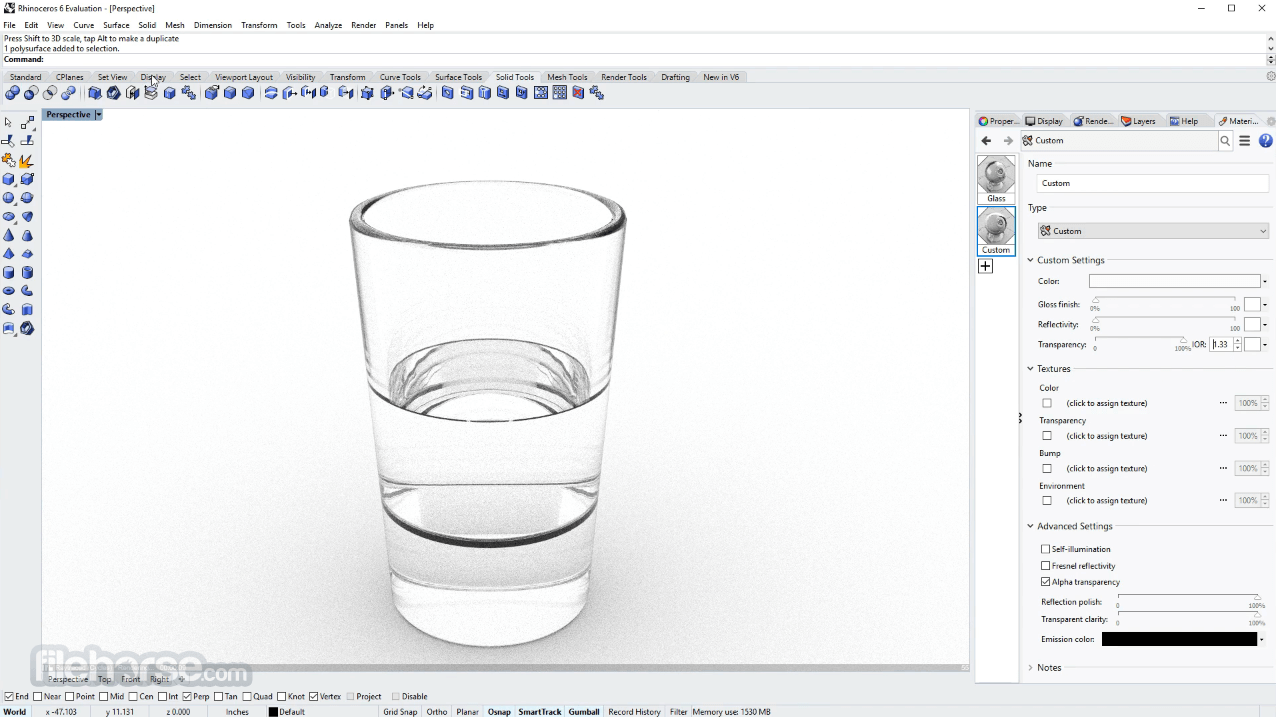Go forward in the material editor
This screenshot has width=1276, height=717.
[1008, 141]
